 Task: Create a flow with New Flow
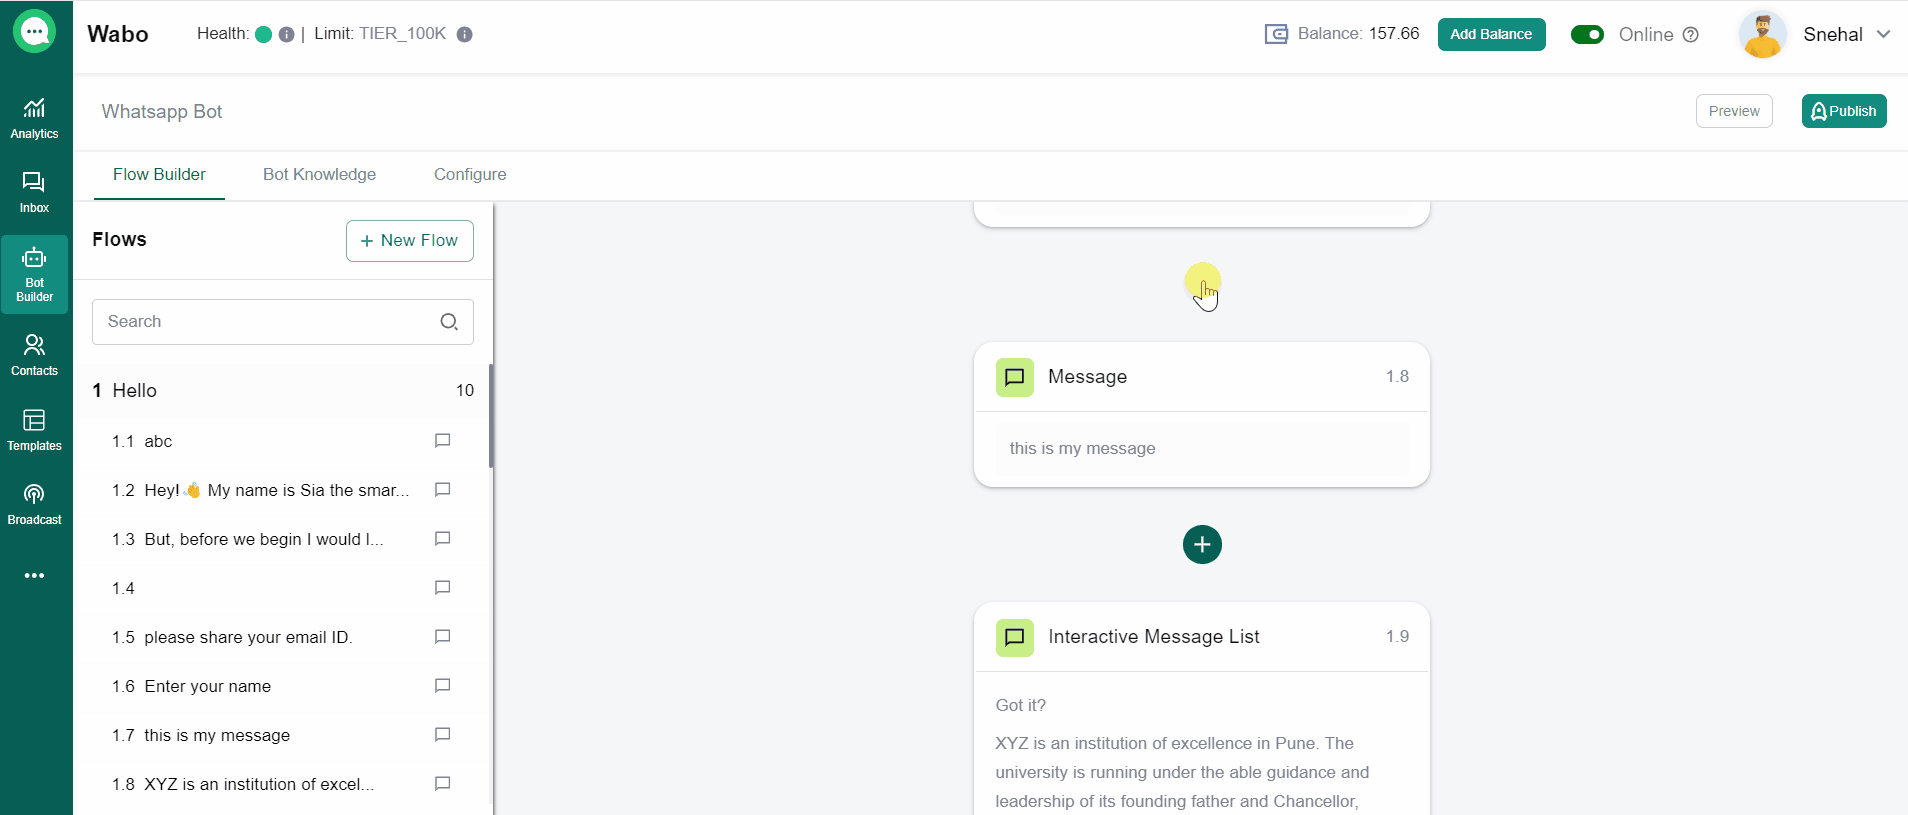[x=409, y=241]
